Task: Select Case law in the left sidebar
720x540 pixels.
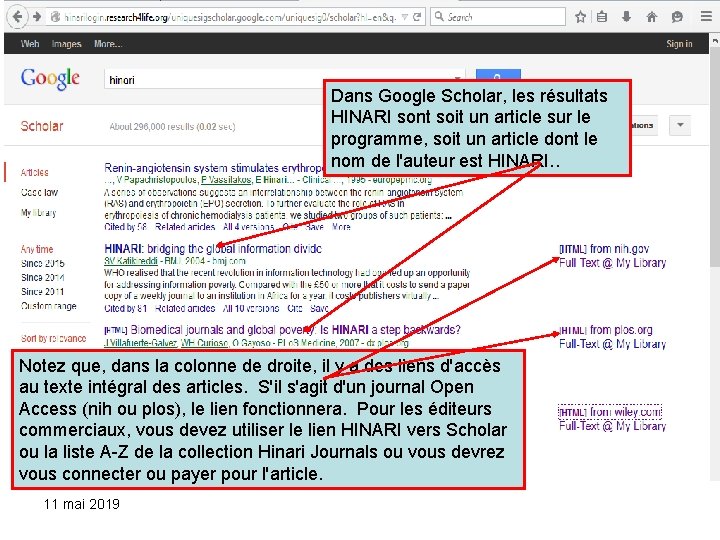Action: pos(39,192)
